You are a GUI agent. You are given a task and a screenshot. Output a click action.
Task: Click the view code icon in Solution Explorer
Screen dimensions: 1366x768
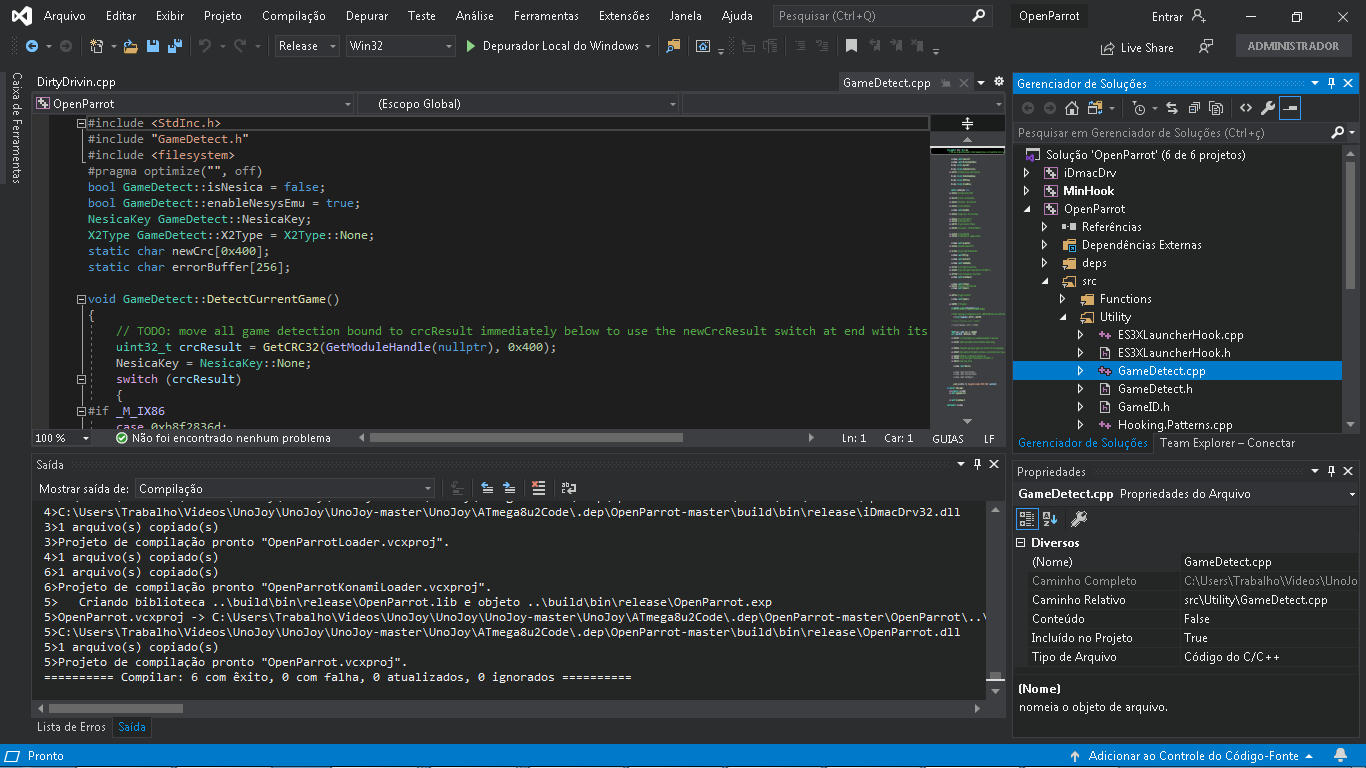(x=1246, y=108)
